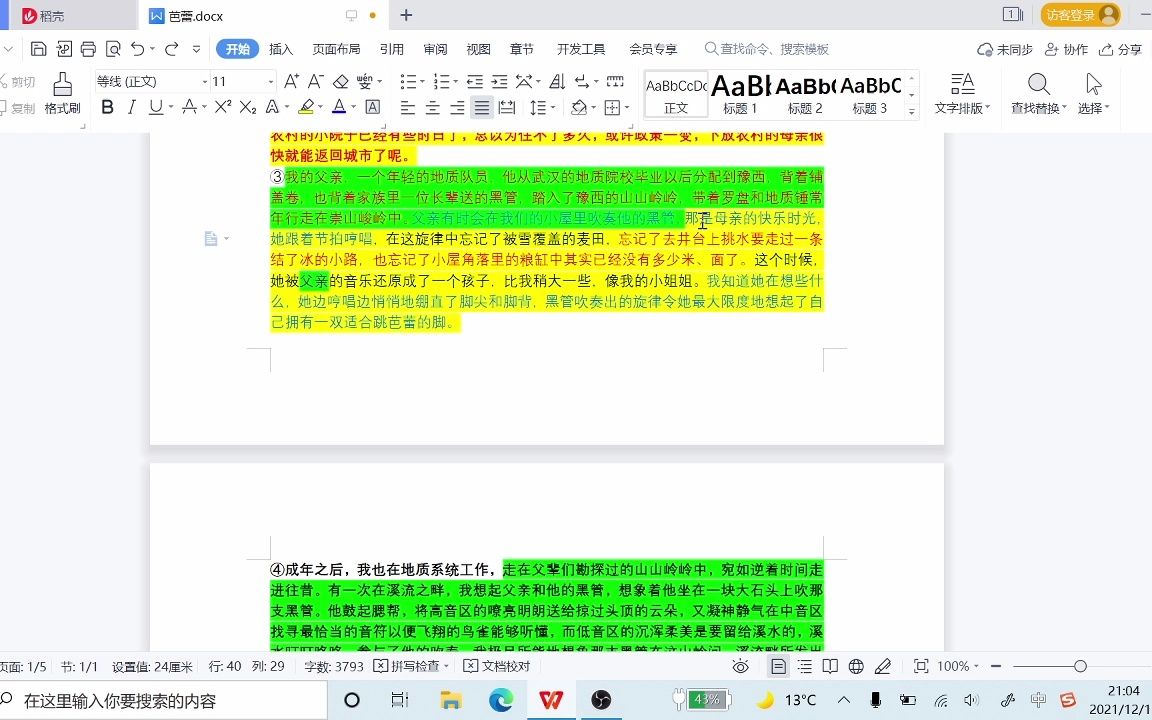Open the font size dropdown
The height and width of the screenshot is (720, 1152).
[270, 81]
